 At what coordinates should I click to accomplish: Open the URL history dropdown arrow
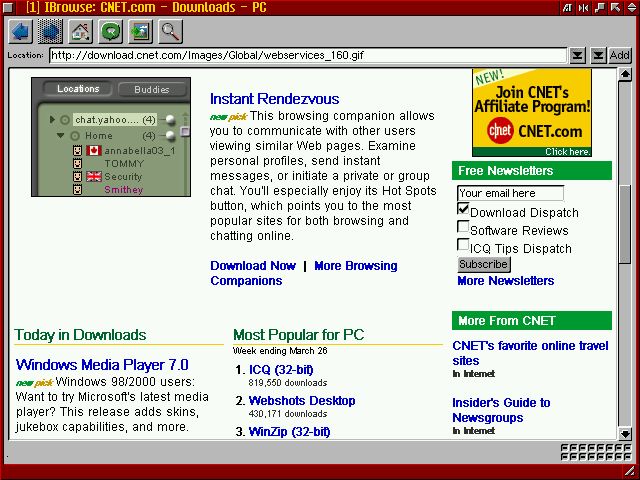coord(578,55)
